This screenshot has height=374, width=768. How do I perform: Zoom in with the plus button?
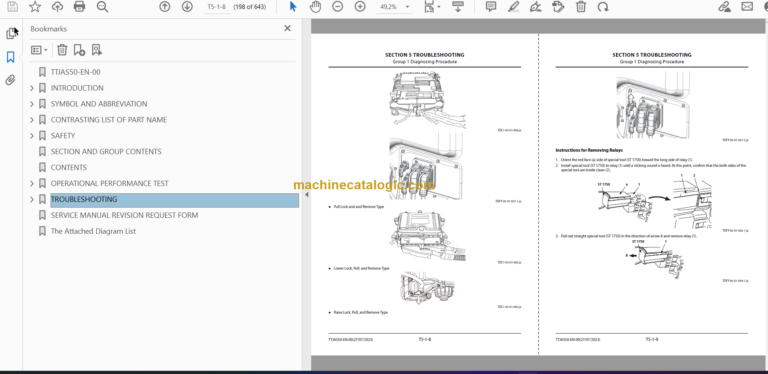[360, 7]
